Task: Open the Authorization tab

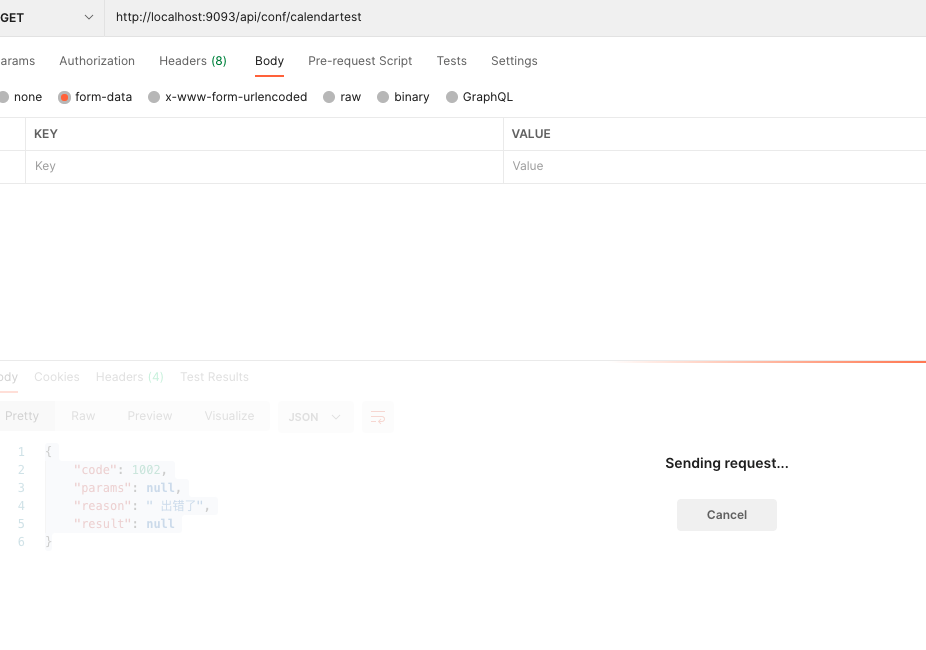Action: click(97, 61)
